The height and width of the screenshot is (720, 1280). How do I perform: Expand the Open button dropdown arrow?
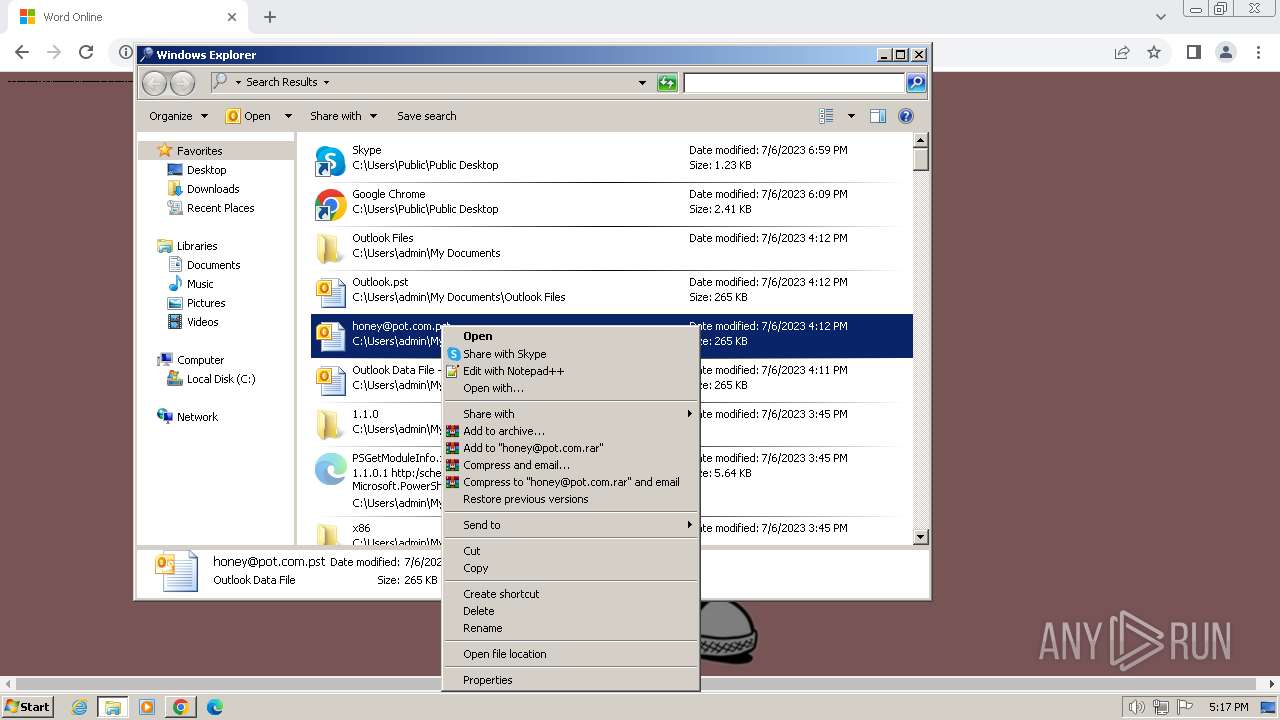click(288, 116)
